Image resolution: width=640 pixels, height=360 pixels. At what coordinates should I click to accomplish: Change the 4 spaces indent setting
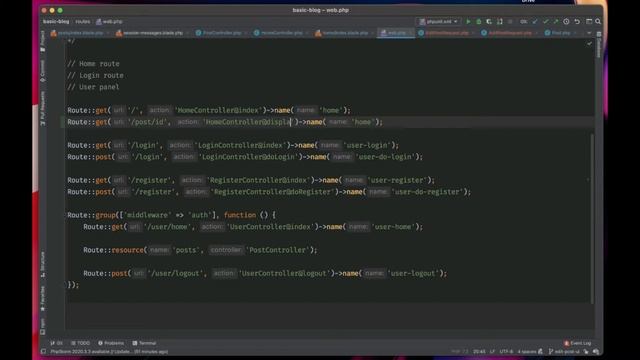coord(527,351)
